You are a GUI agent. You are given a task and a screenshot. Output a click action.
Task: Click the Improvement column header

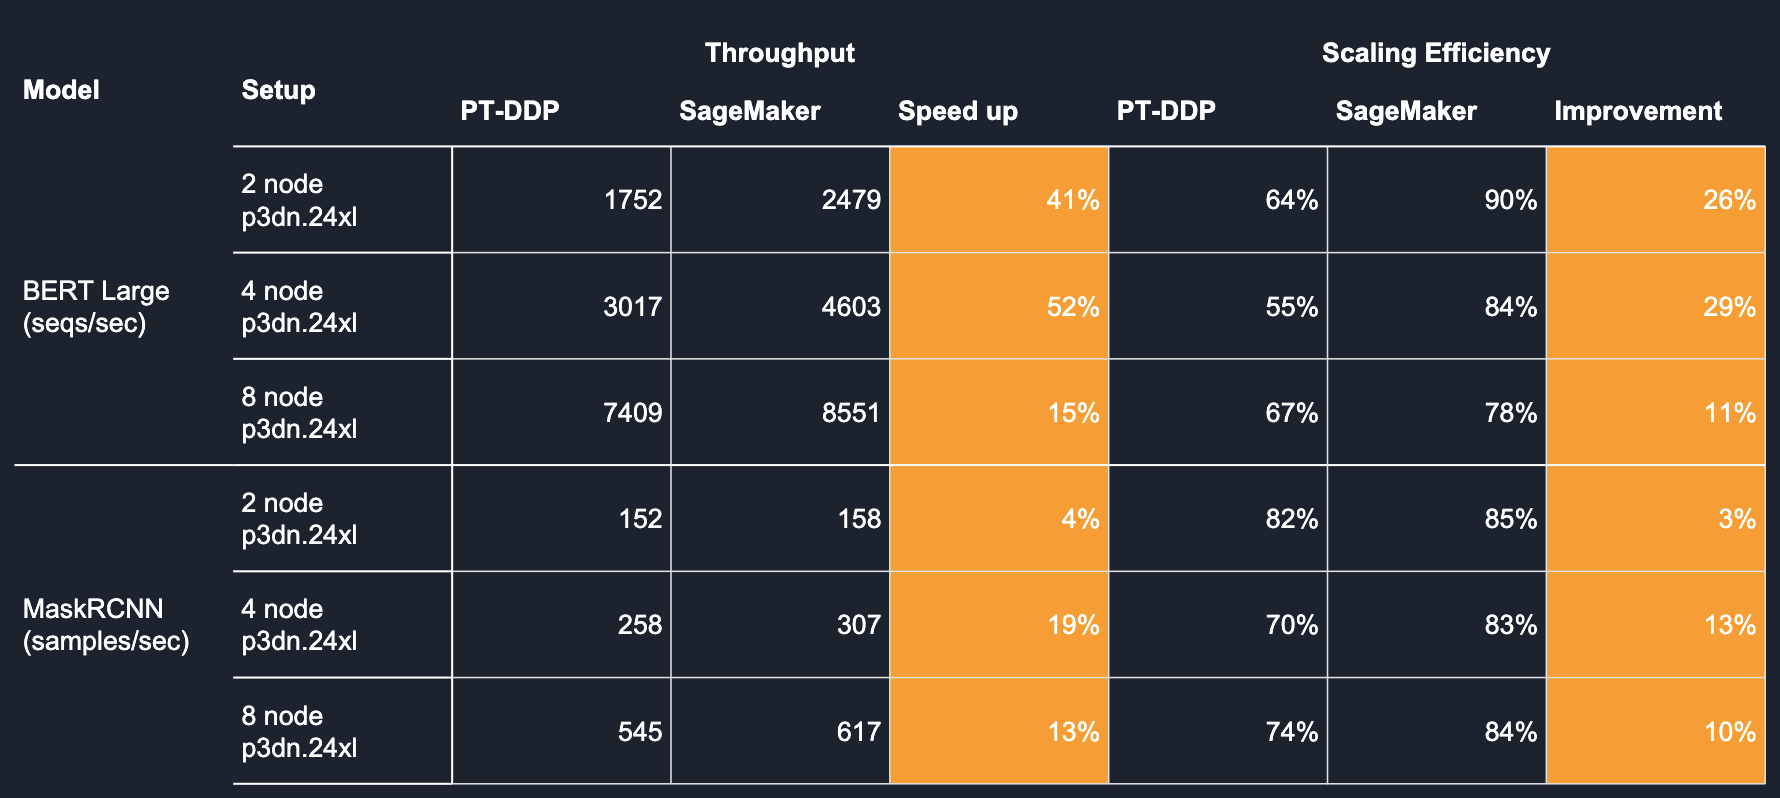click(x=1637, y=111)
